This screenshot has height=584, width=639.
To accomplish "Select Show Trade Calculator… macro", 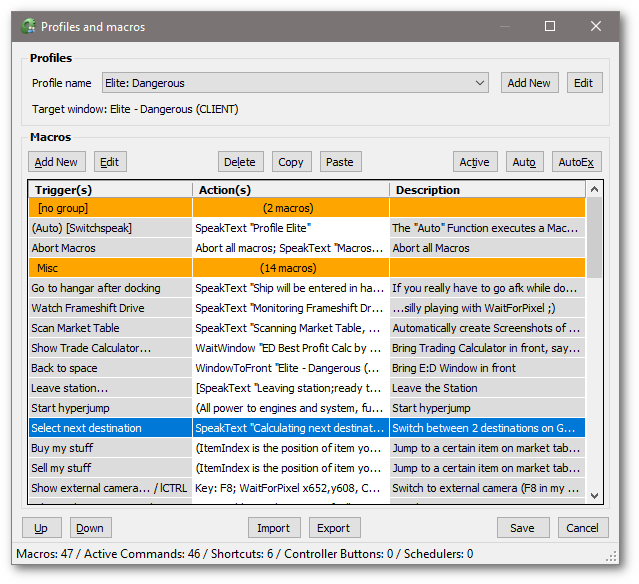I will click(x=110, y=348).
